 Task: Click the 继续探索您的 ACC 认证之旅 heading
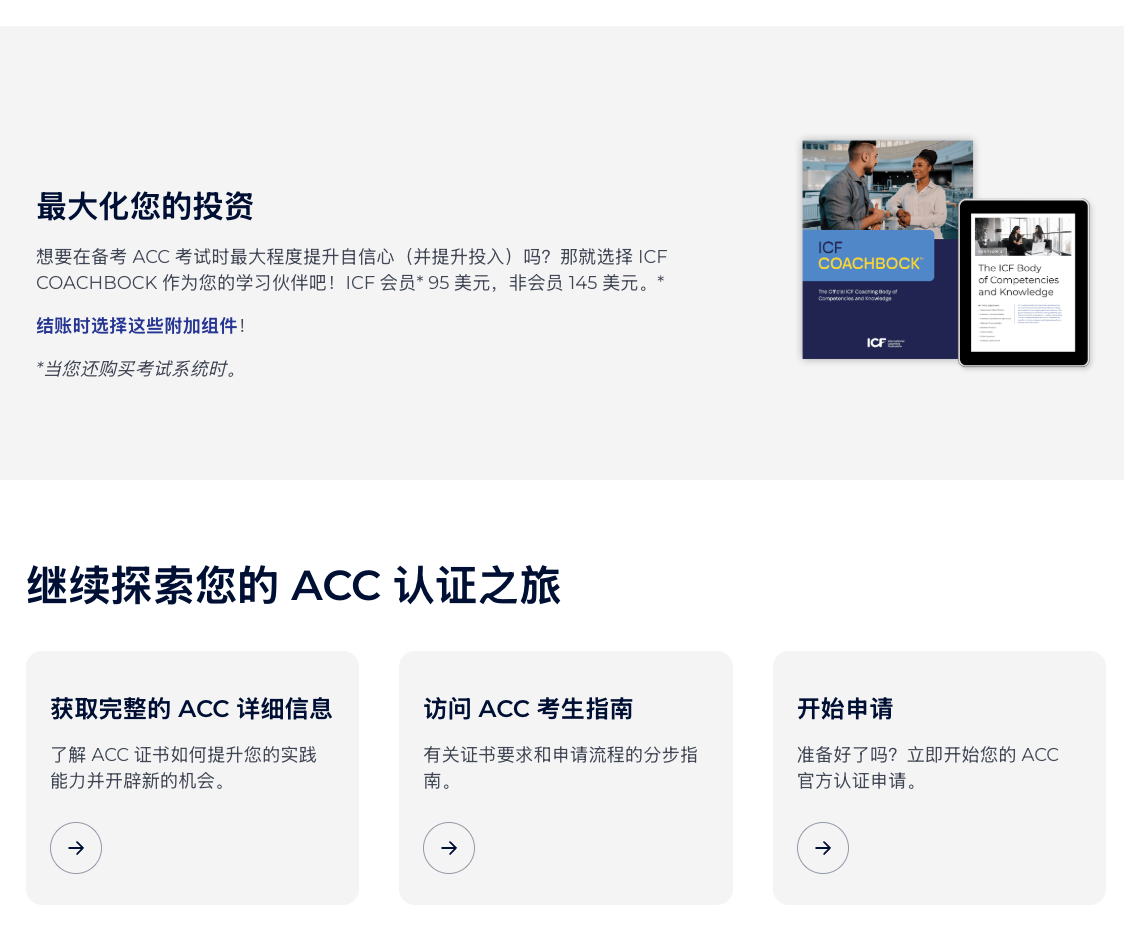(294, 585)
